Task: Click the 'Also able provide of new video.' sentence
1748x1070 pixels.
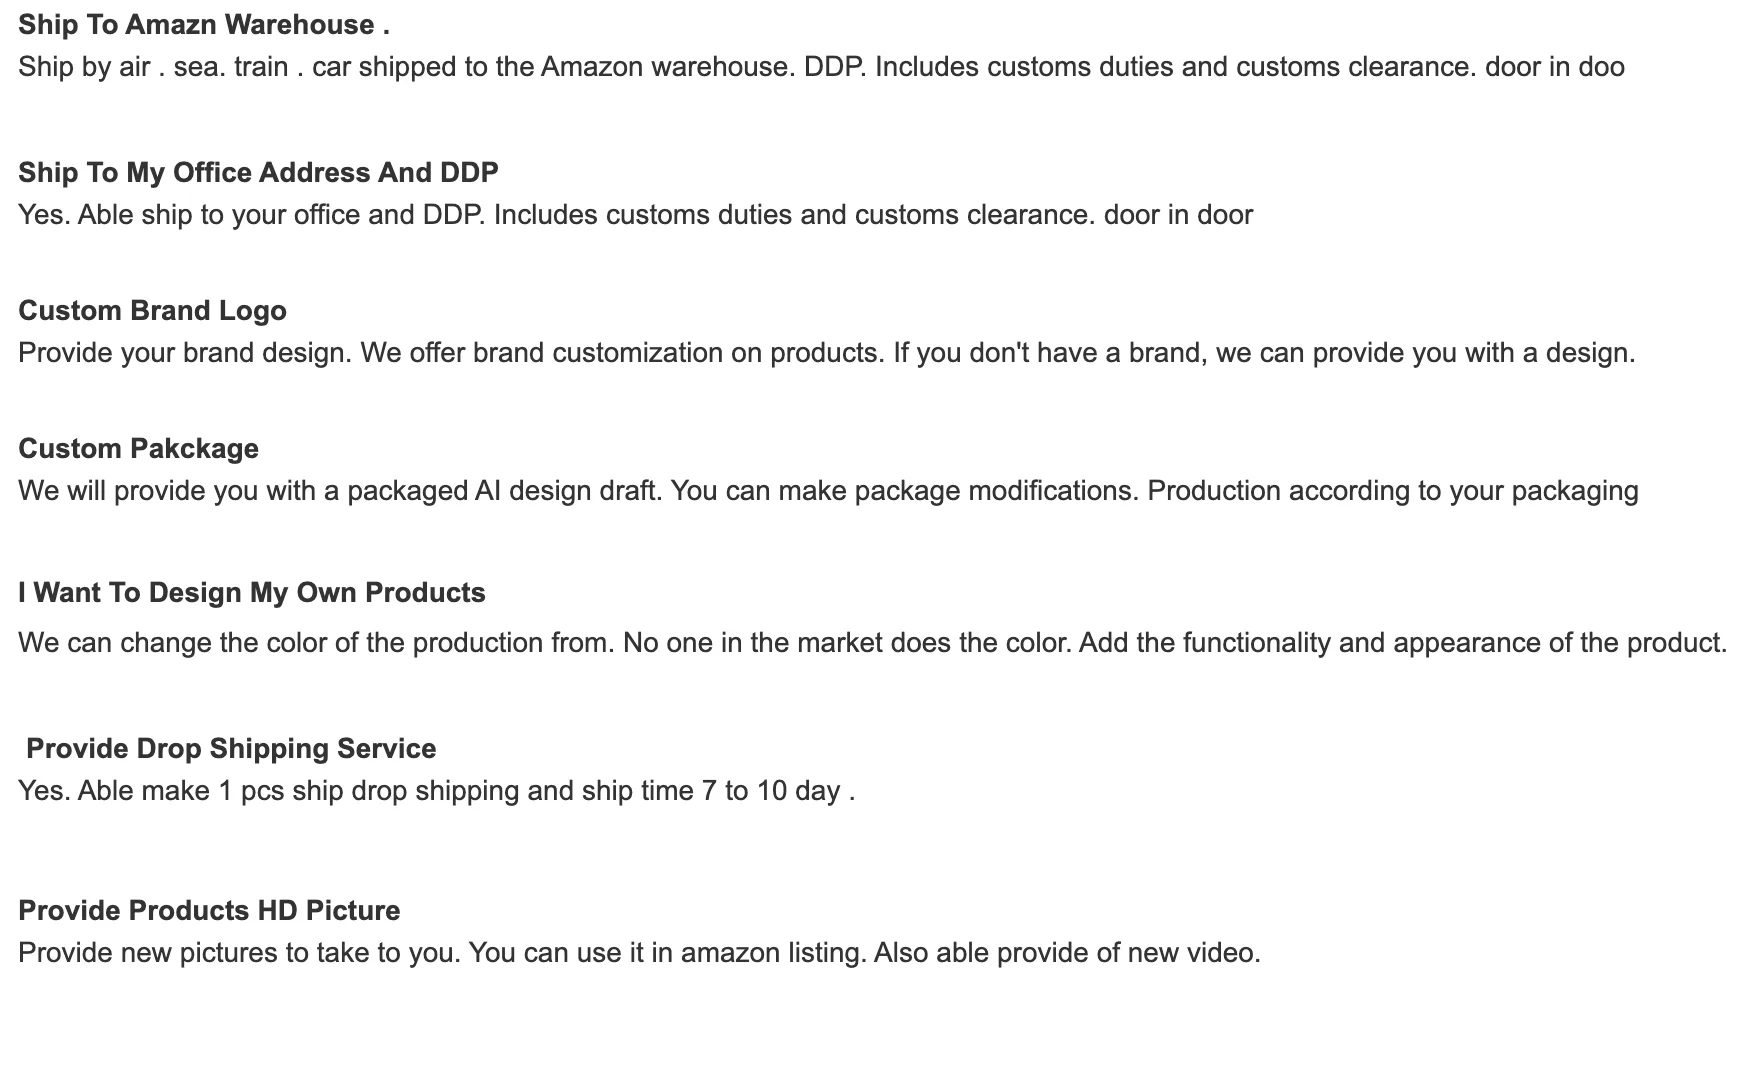Action: (x=1067, y=953)
